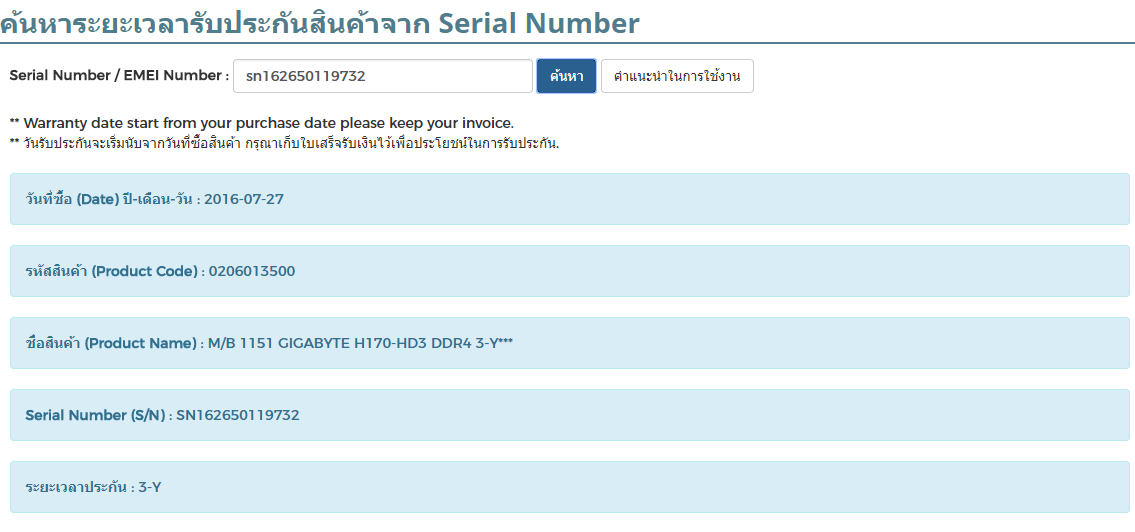
Task: Select the result value SN162650119732
Action: [238, 415]
